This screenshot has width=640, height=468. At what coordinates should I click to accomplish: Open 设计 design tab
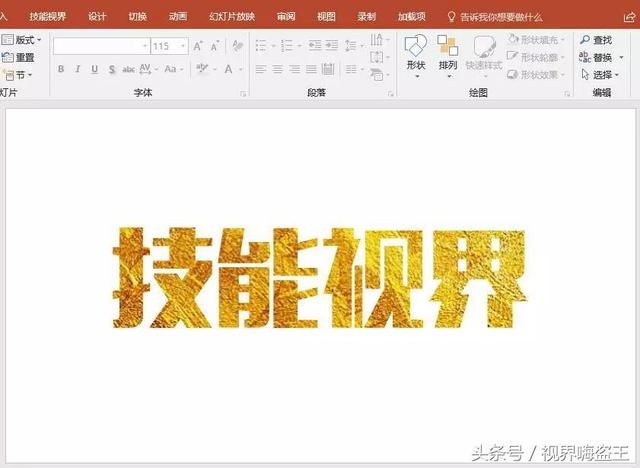click(x=97, y=17)
